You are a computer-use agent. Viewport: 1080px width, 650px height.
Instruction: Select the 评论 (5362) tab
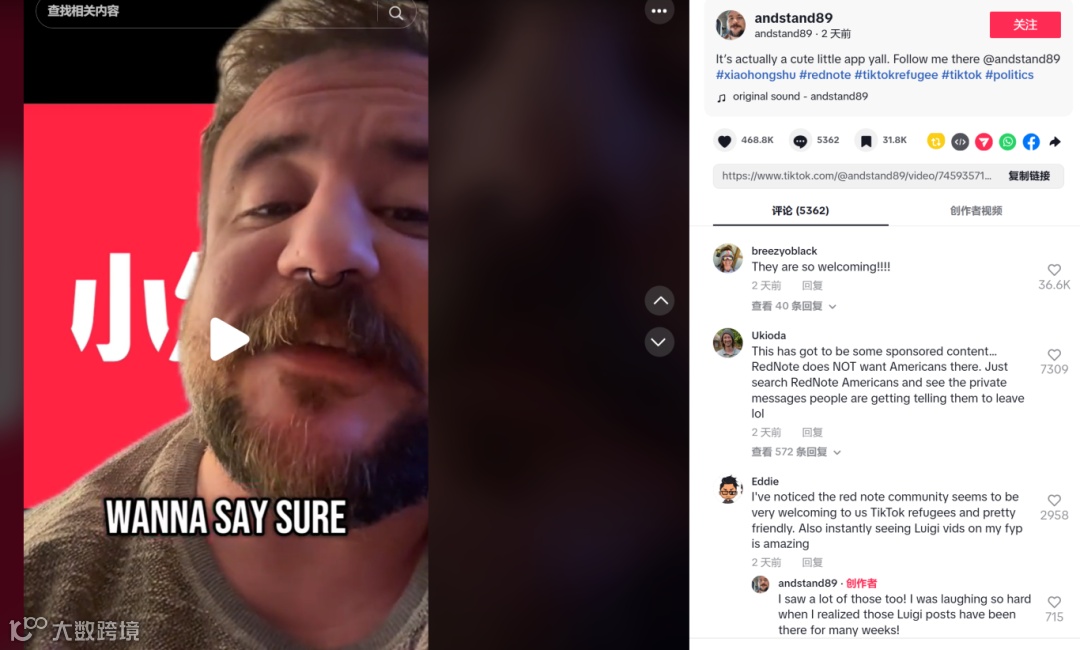800,211
